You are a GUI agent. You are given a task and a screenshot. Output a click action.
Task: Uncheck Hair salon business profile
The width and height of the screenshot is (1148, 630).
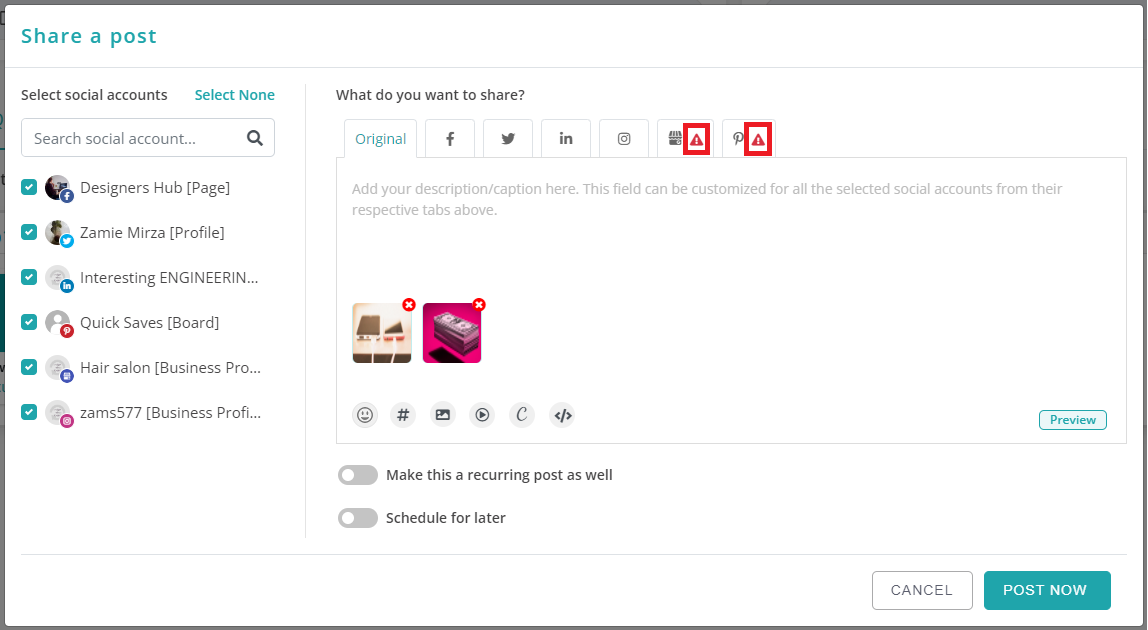[29, 367]
